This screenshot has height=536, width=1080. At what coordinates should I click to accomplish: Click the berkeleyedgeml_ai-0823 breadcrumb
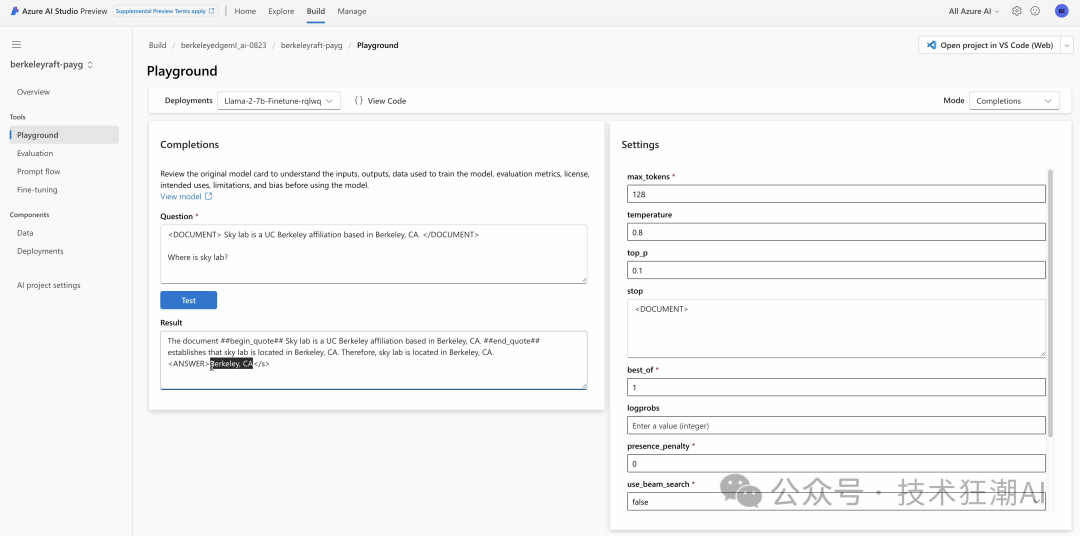(x=223, y=45)
